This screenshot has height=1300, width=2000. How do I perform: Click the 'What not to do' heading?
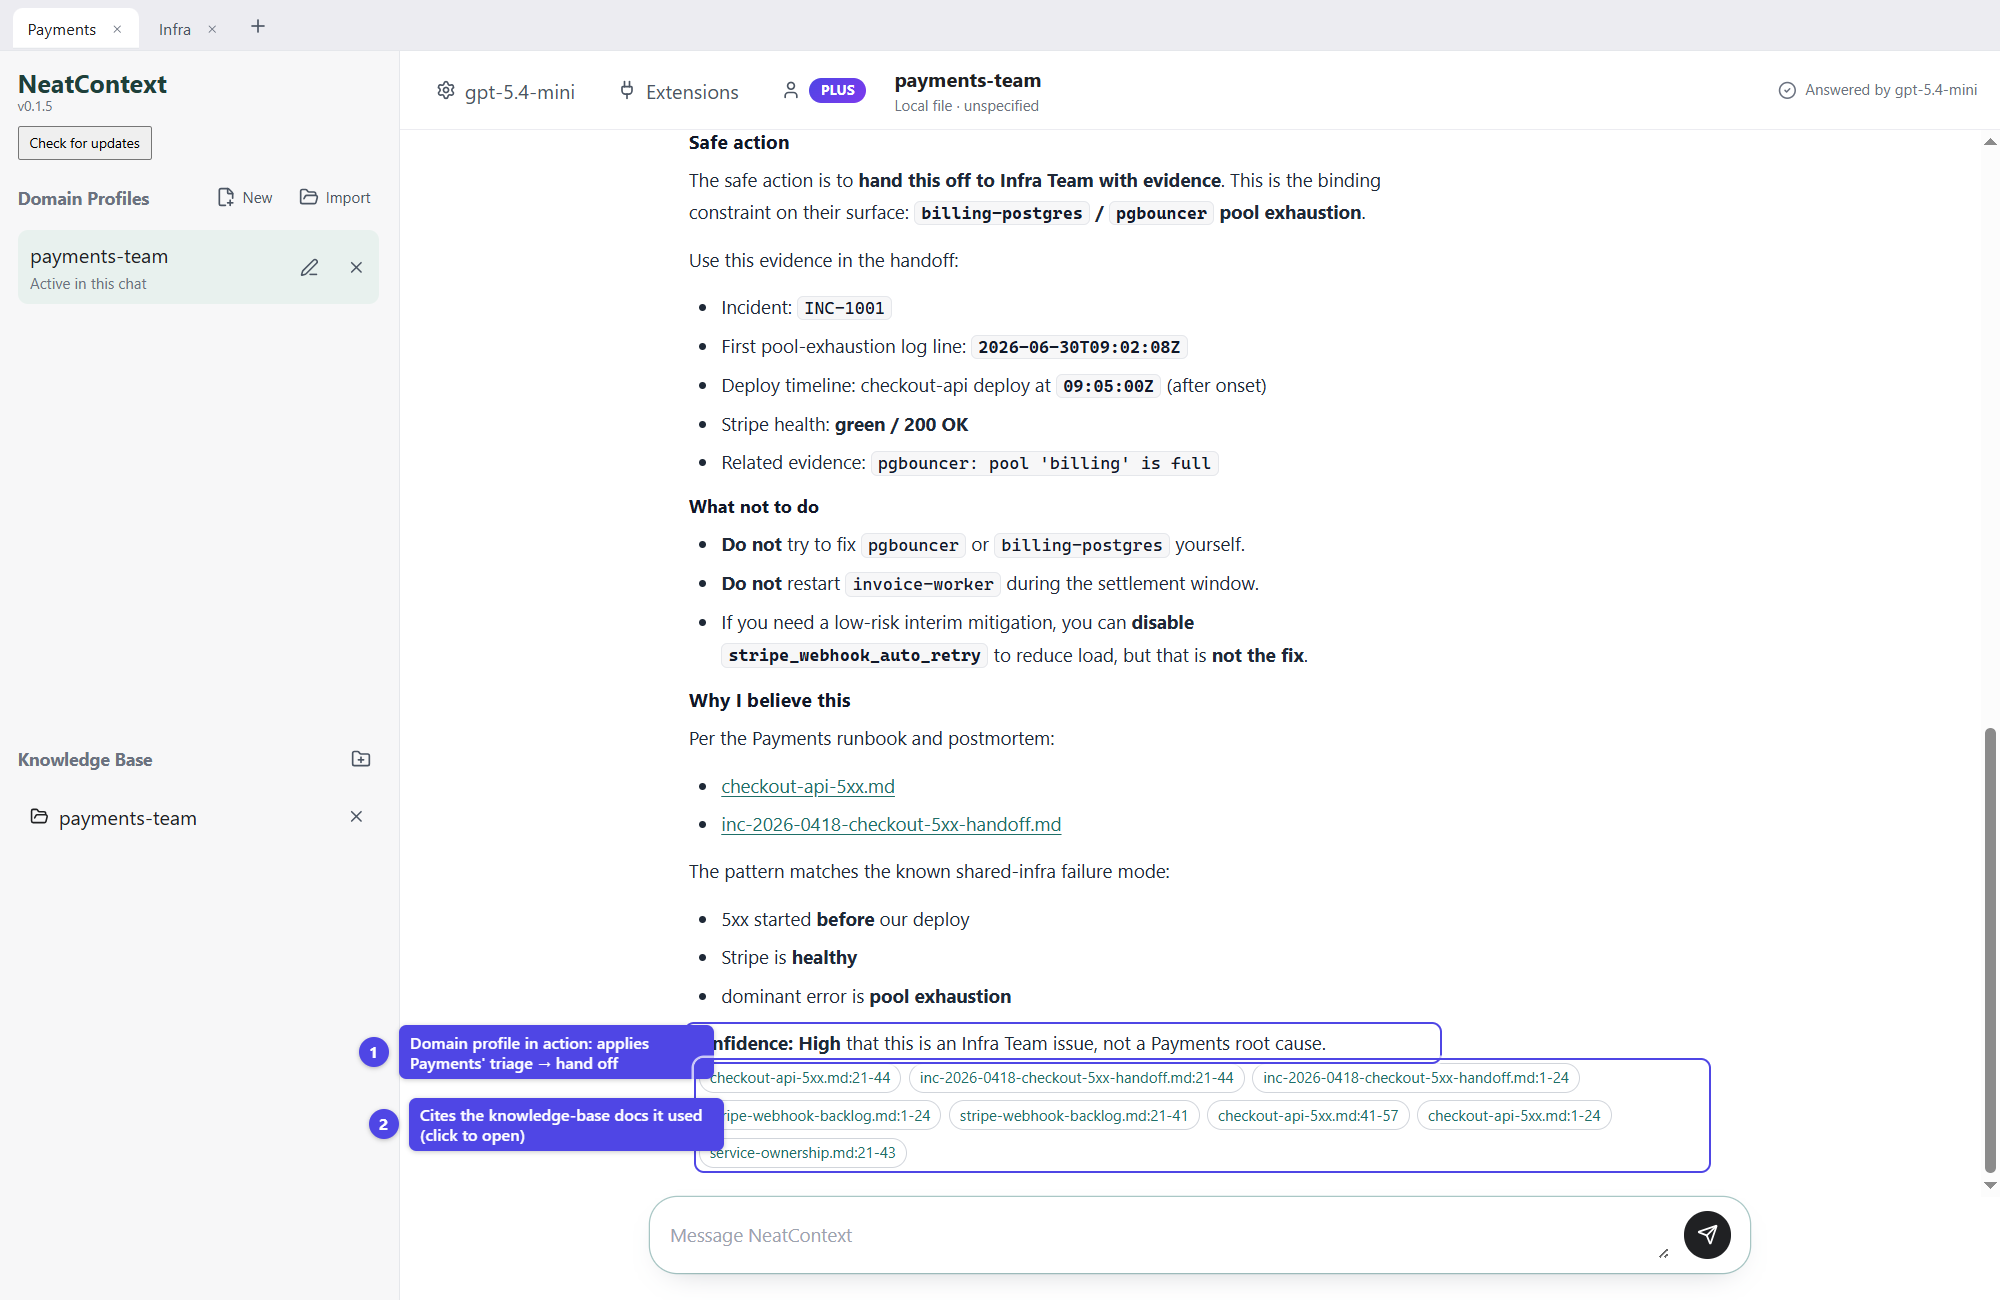click(x=754, y=507)
